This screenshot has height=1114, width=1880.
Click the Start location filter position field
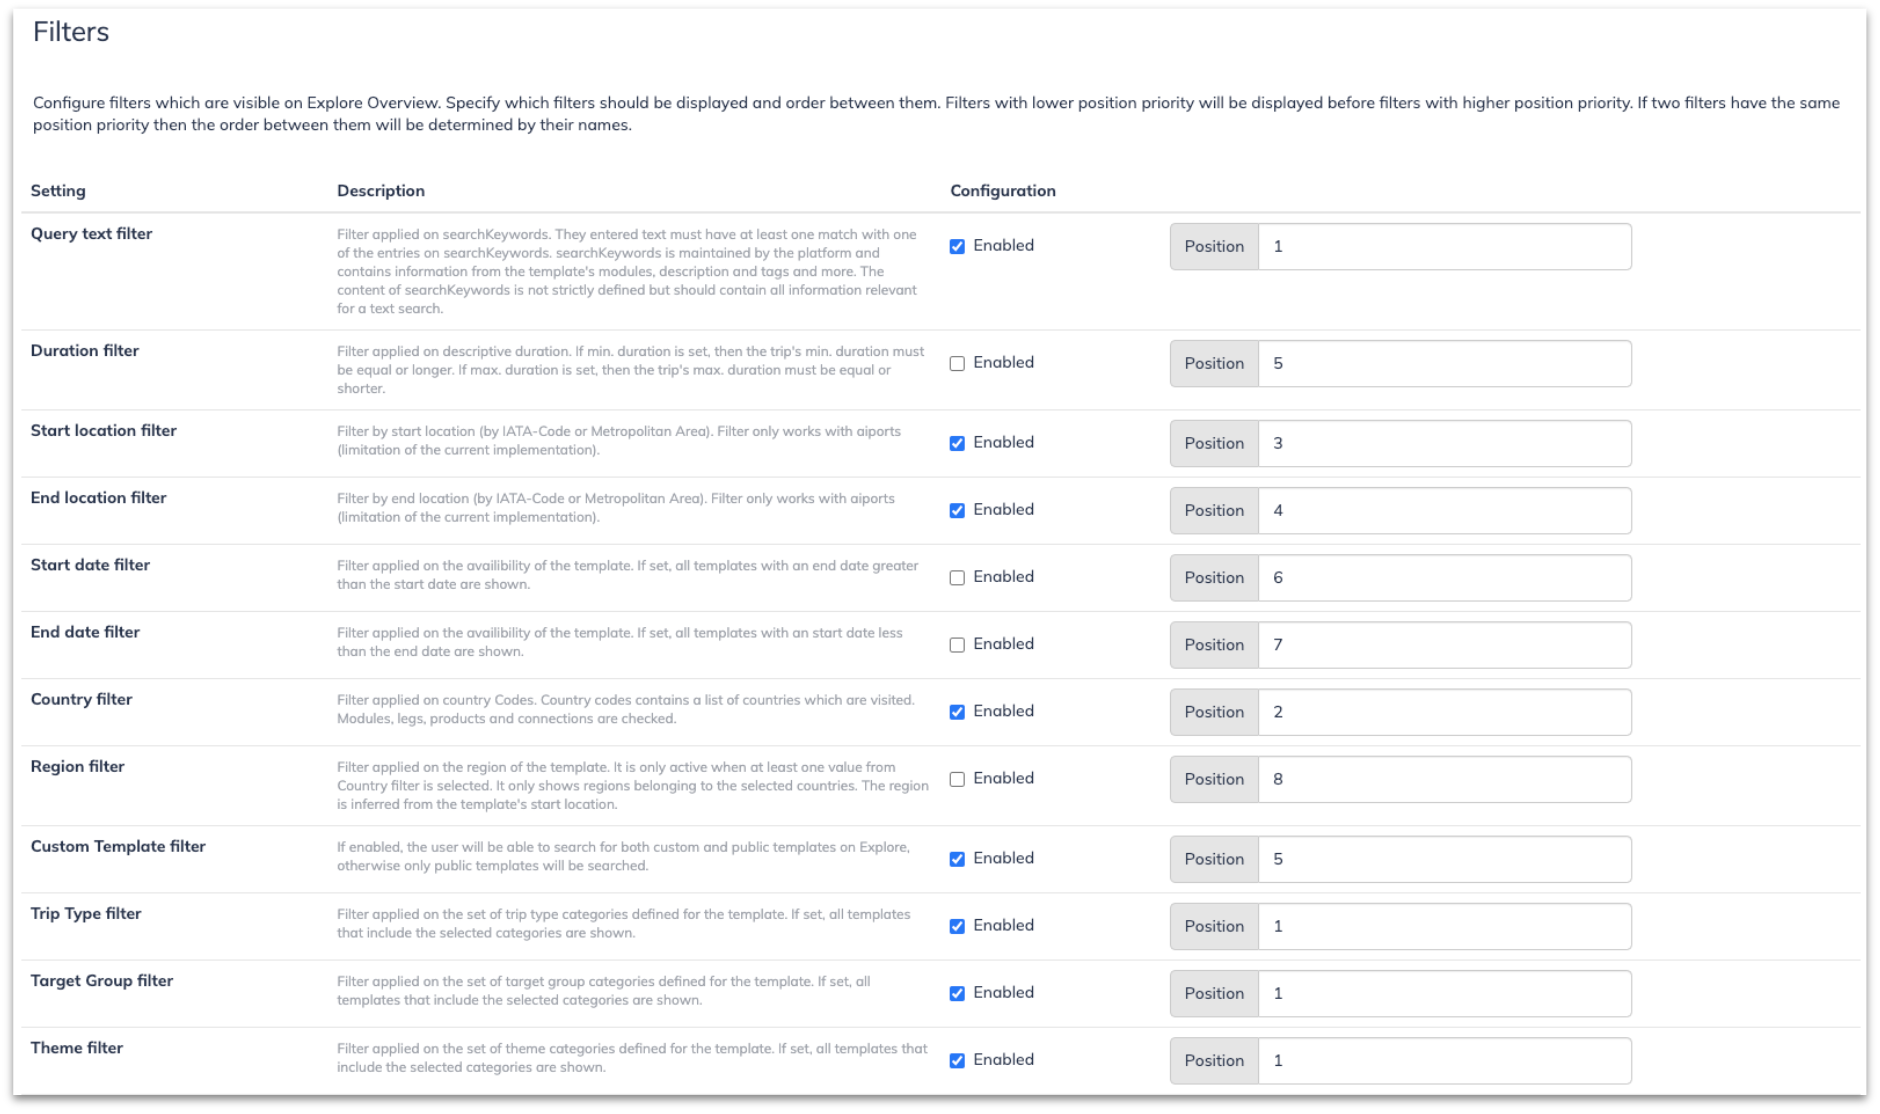tap(1444, 443)
